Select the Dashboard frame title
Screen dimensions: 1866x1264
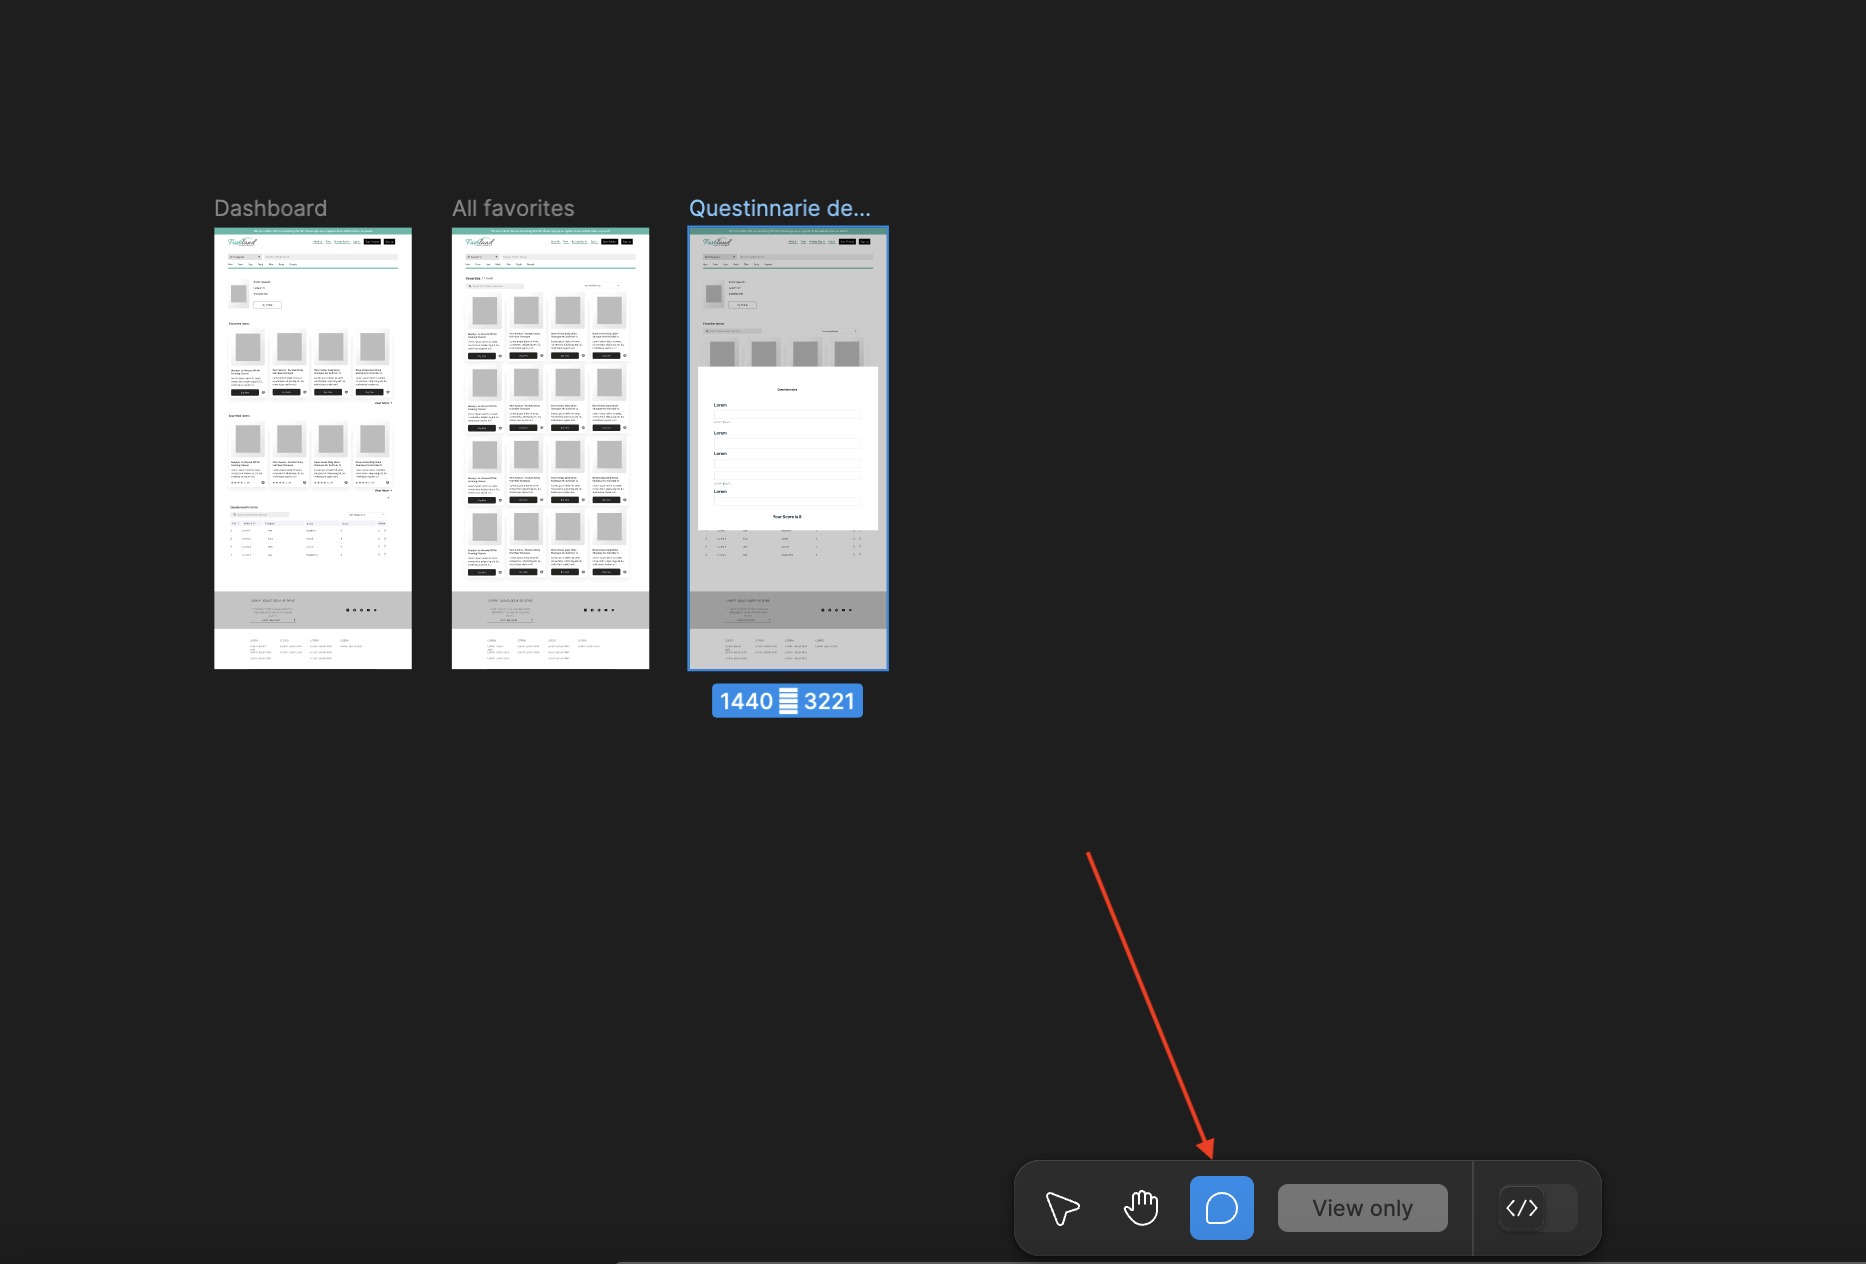270,208
